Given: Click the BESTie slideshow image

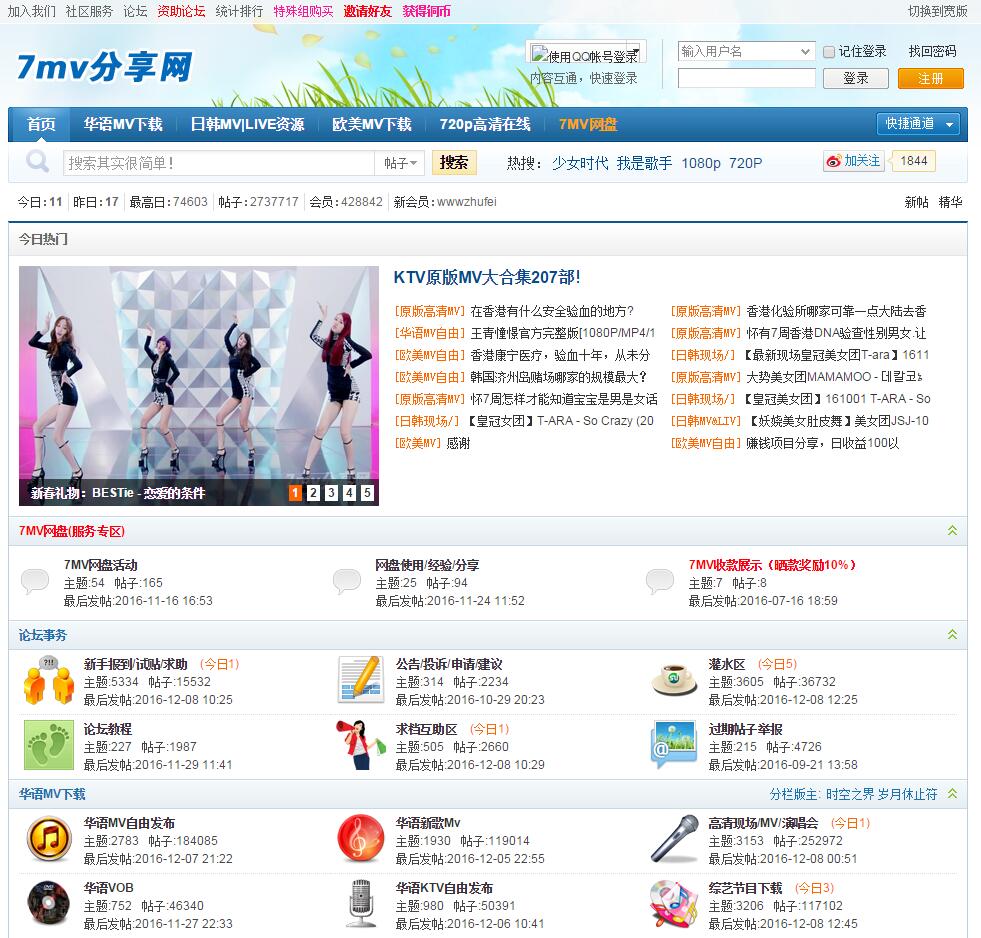Looking at the screenshot, I should [x=199, y=385].
